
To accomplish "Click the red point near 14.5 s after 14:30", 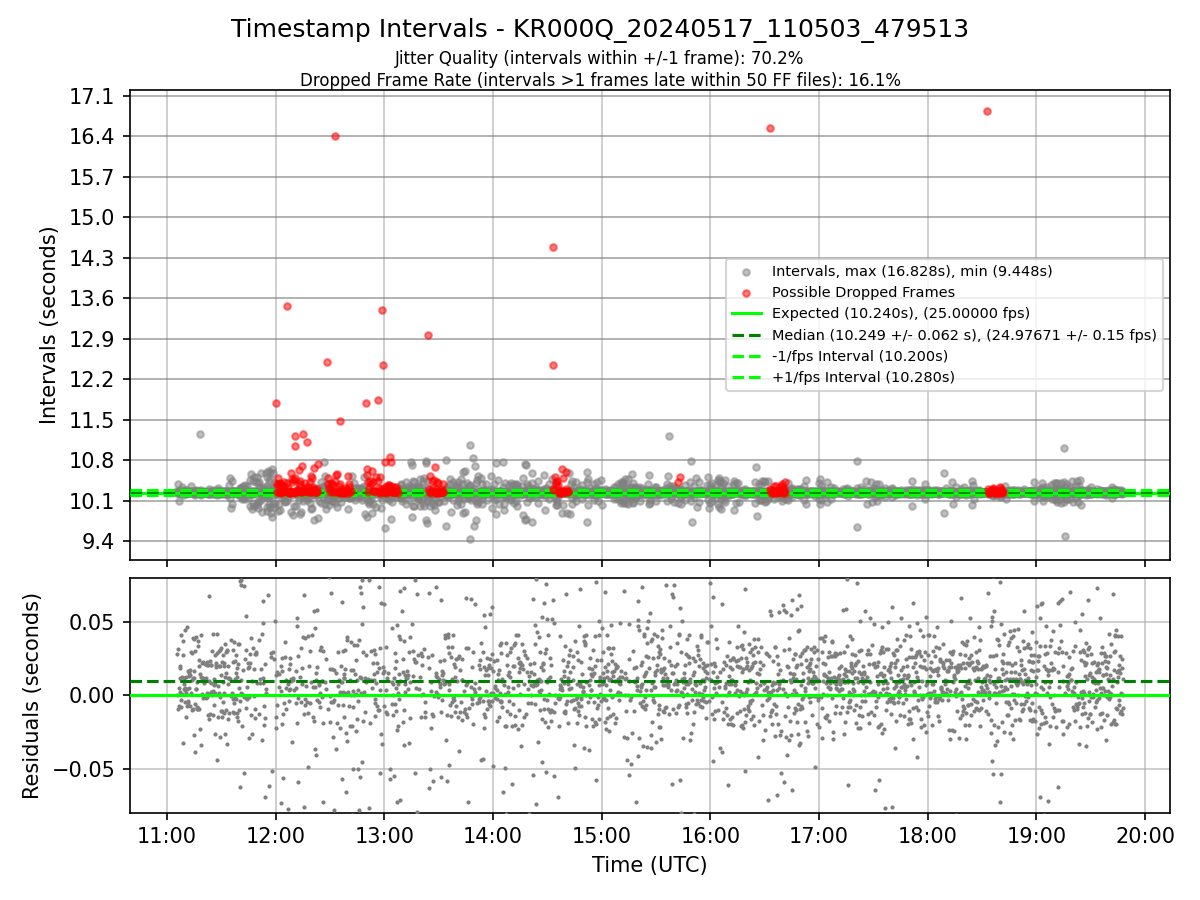I will [x=553, y=247].
